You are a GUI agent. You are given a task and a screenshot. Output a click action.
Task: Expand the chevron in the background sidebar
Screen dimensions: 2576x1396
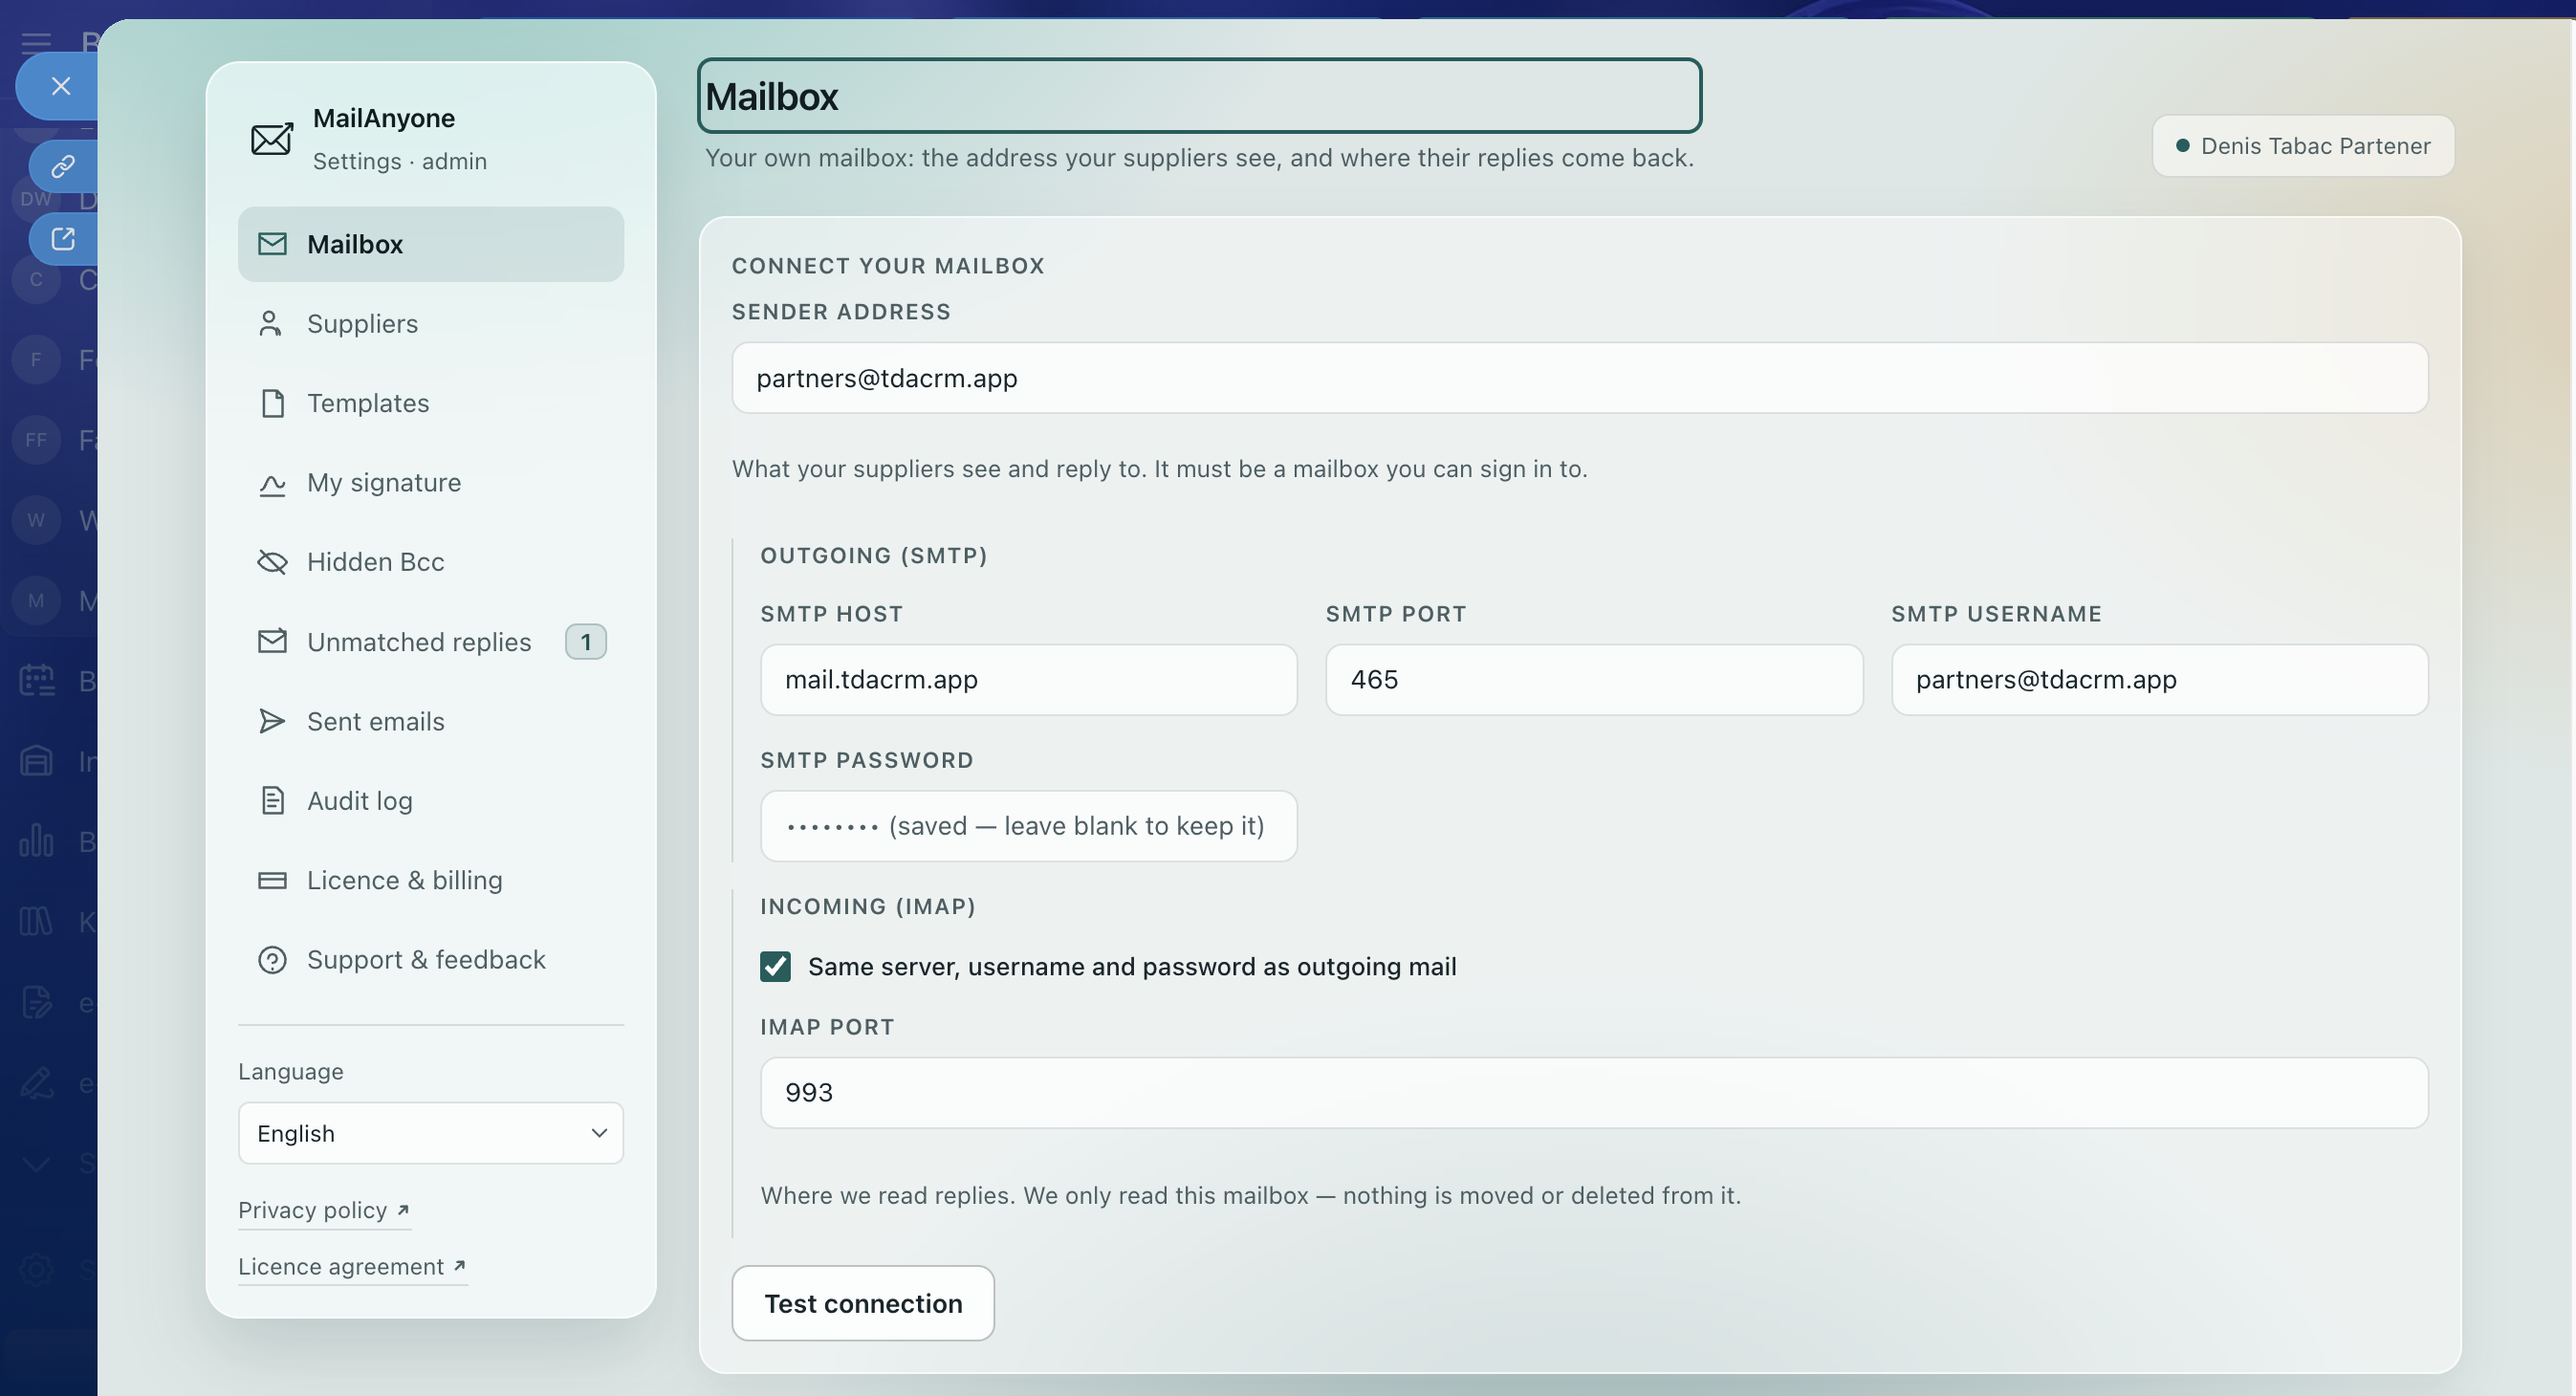point(37,1163)
